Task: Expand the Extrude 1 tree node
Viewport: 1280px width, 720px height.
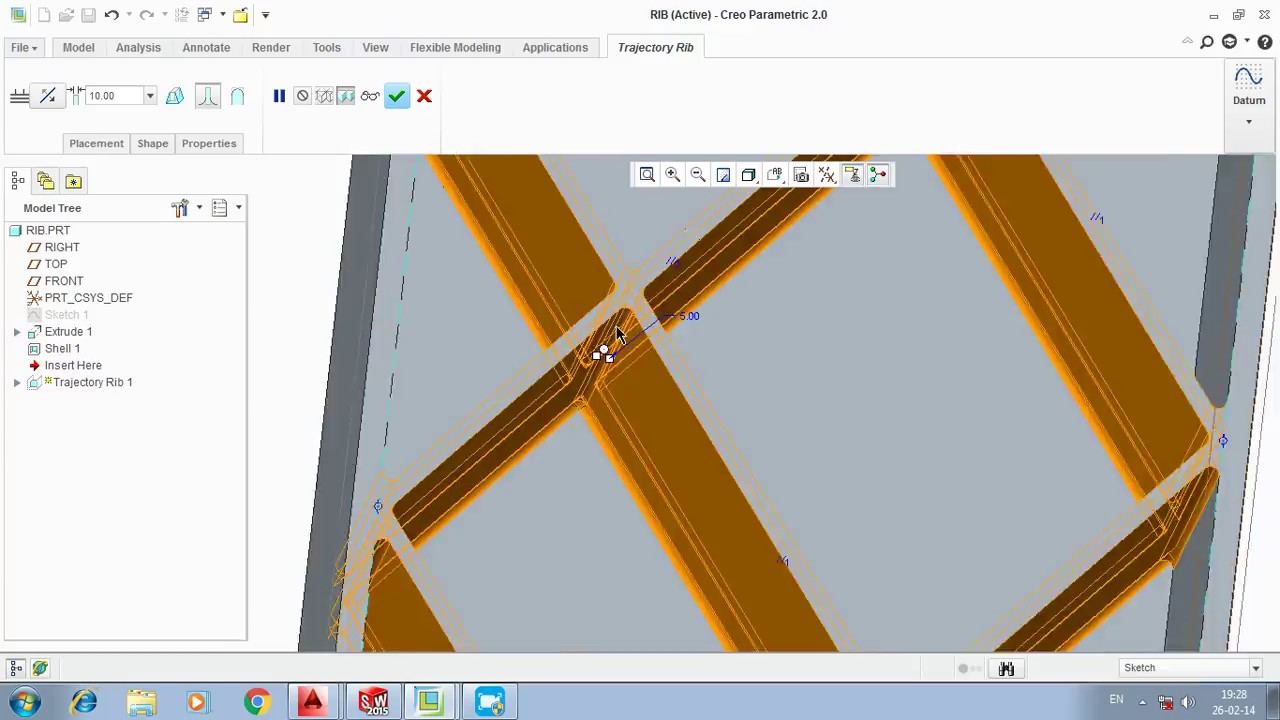Action: pyautogui.click(x=17, y=332)
